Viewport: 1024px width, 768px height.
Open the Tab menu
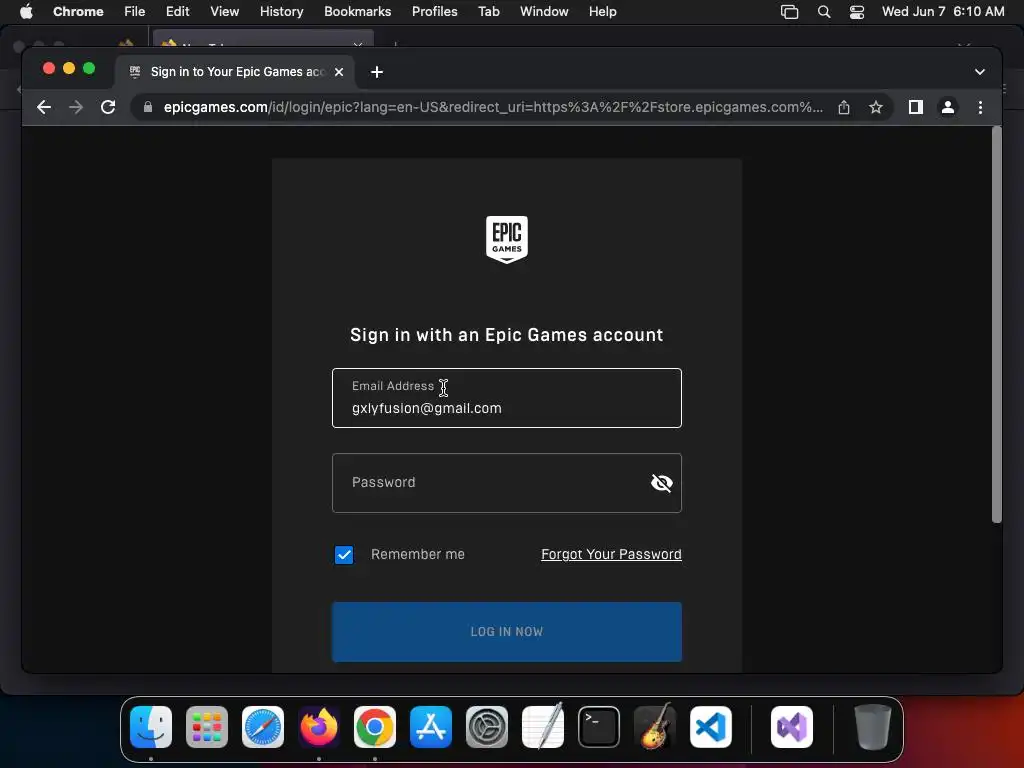point(488,12)
